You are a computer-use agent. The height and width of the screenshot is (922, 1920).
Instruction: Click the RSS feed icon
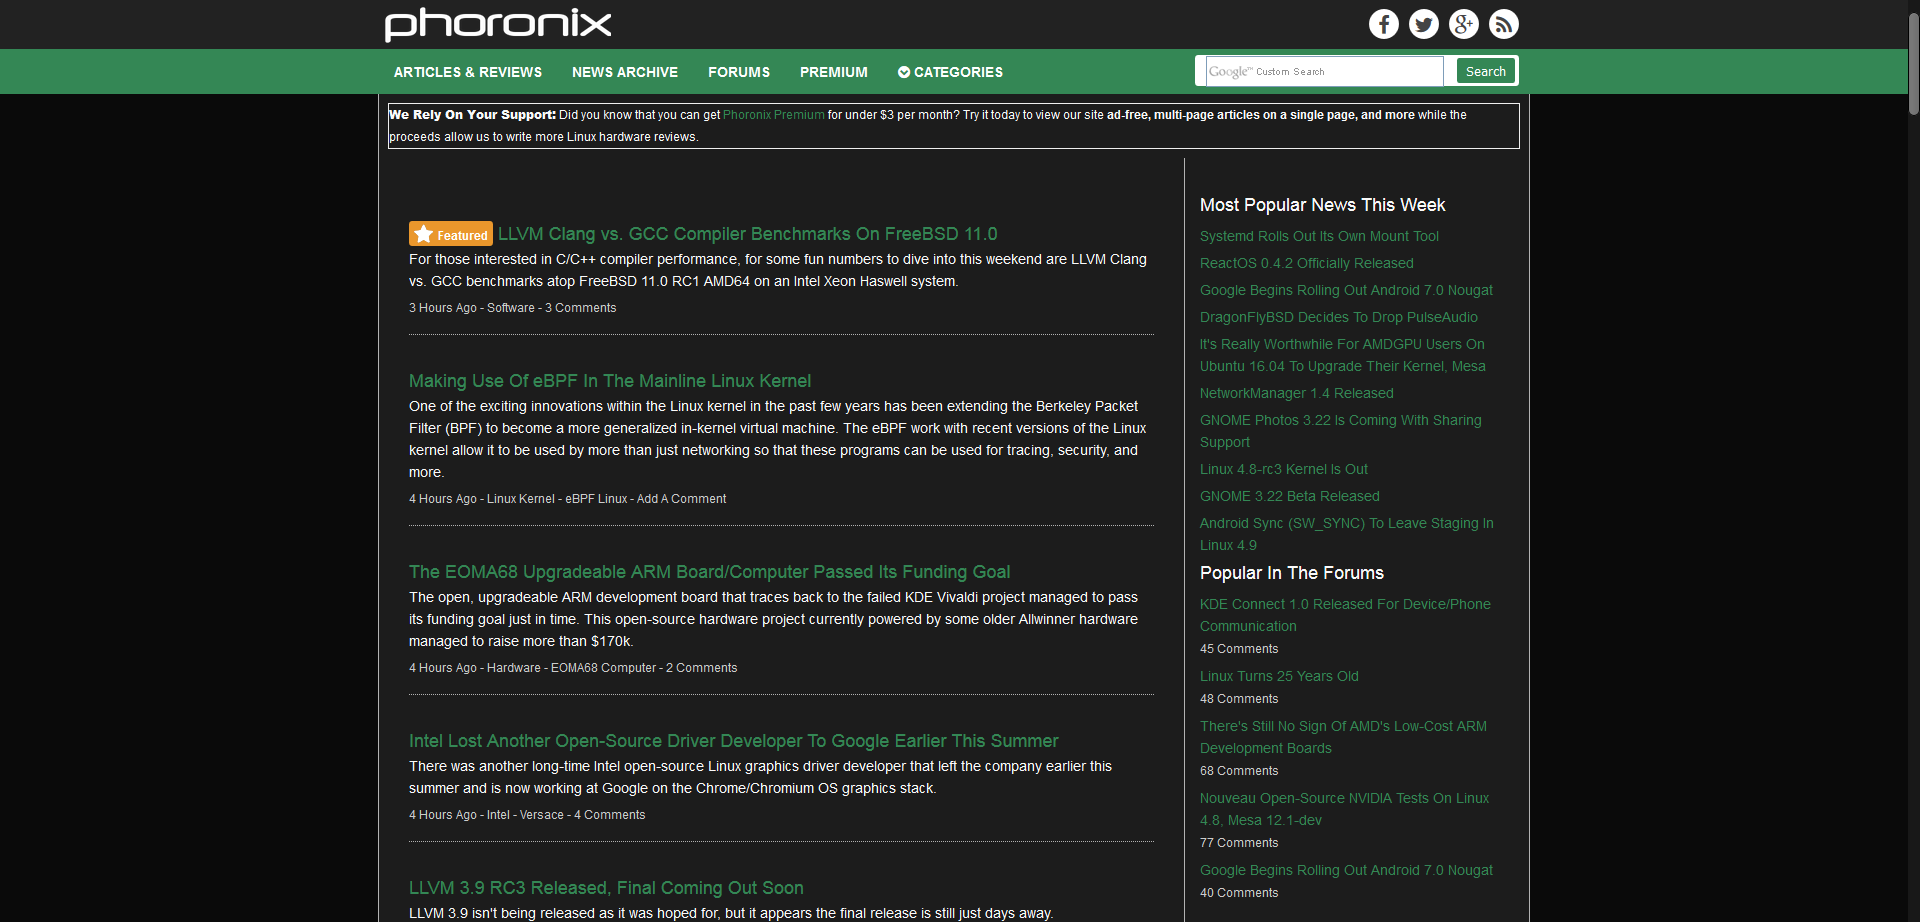[1503, 24]
